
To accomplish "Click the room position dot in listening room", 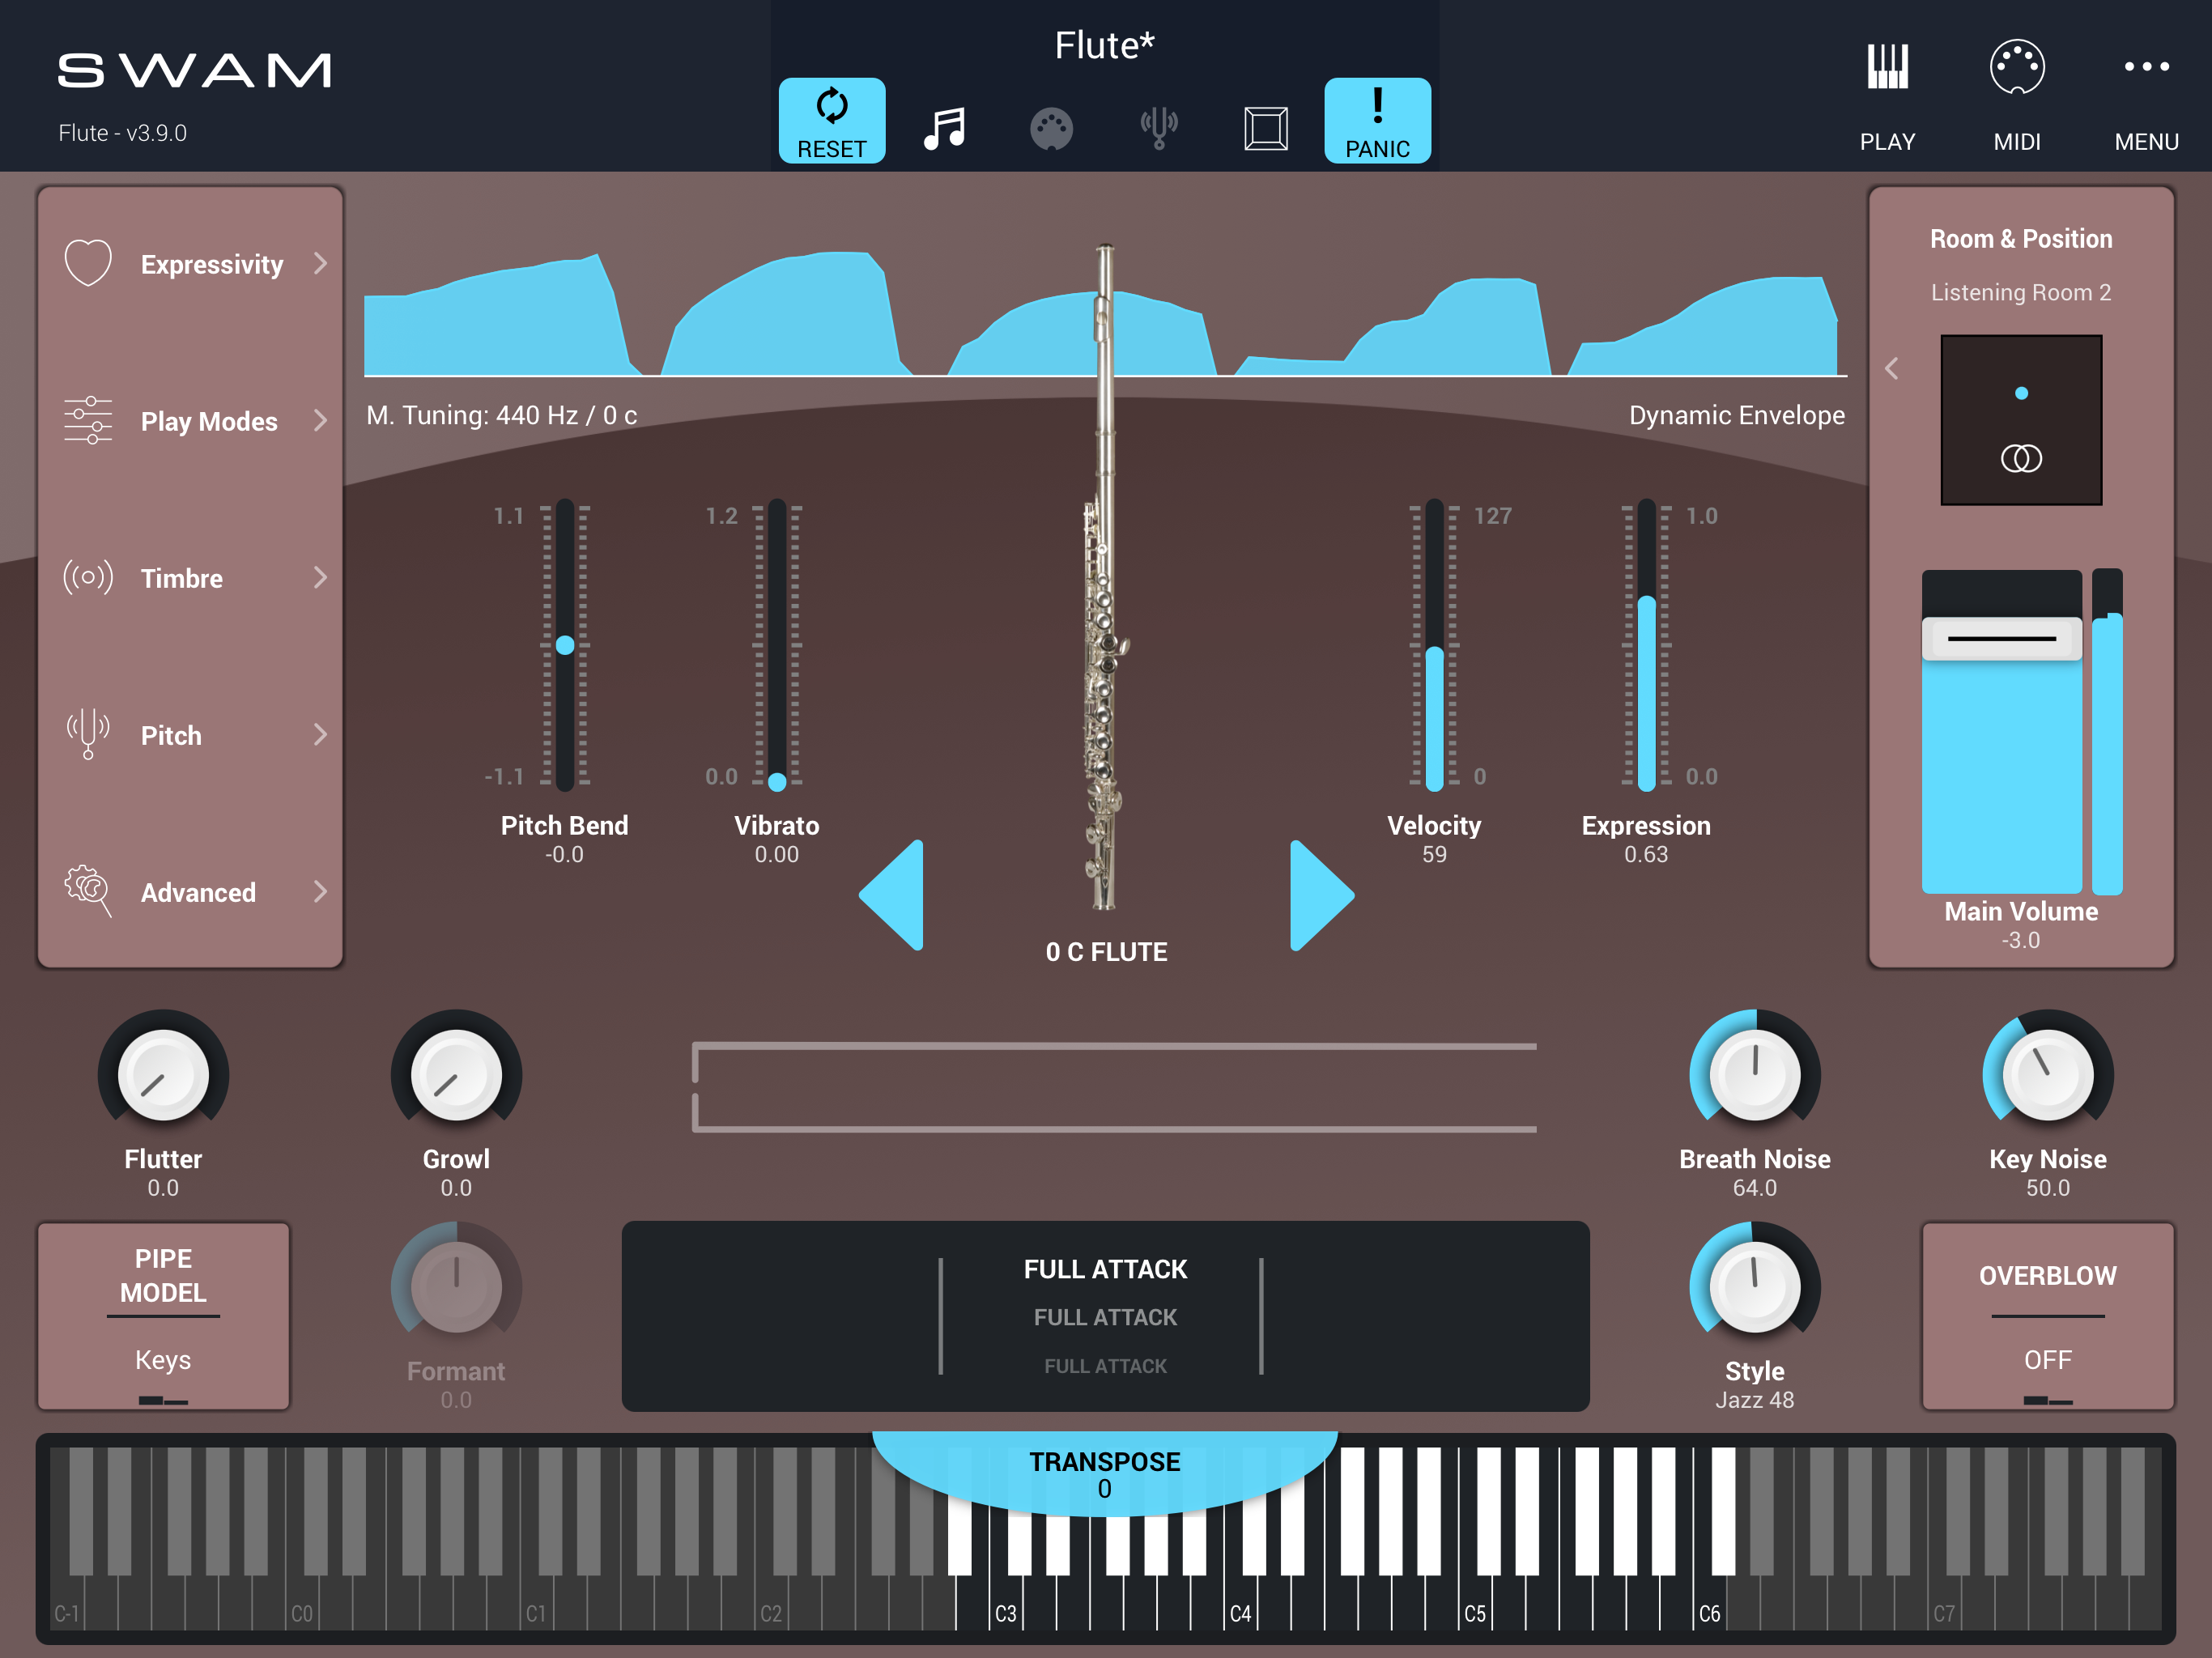I will coord(2021,393).
